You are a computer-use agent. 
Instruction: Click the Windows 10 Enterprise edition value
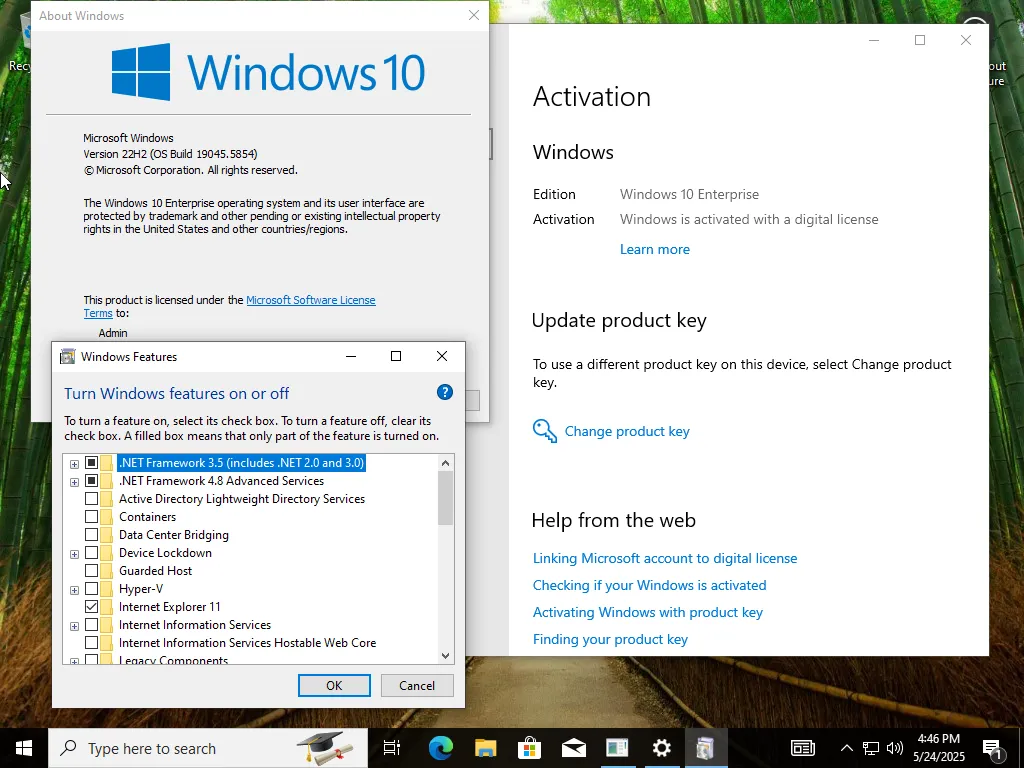click(690, 195)
